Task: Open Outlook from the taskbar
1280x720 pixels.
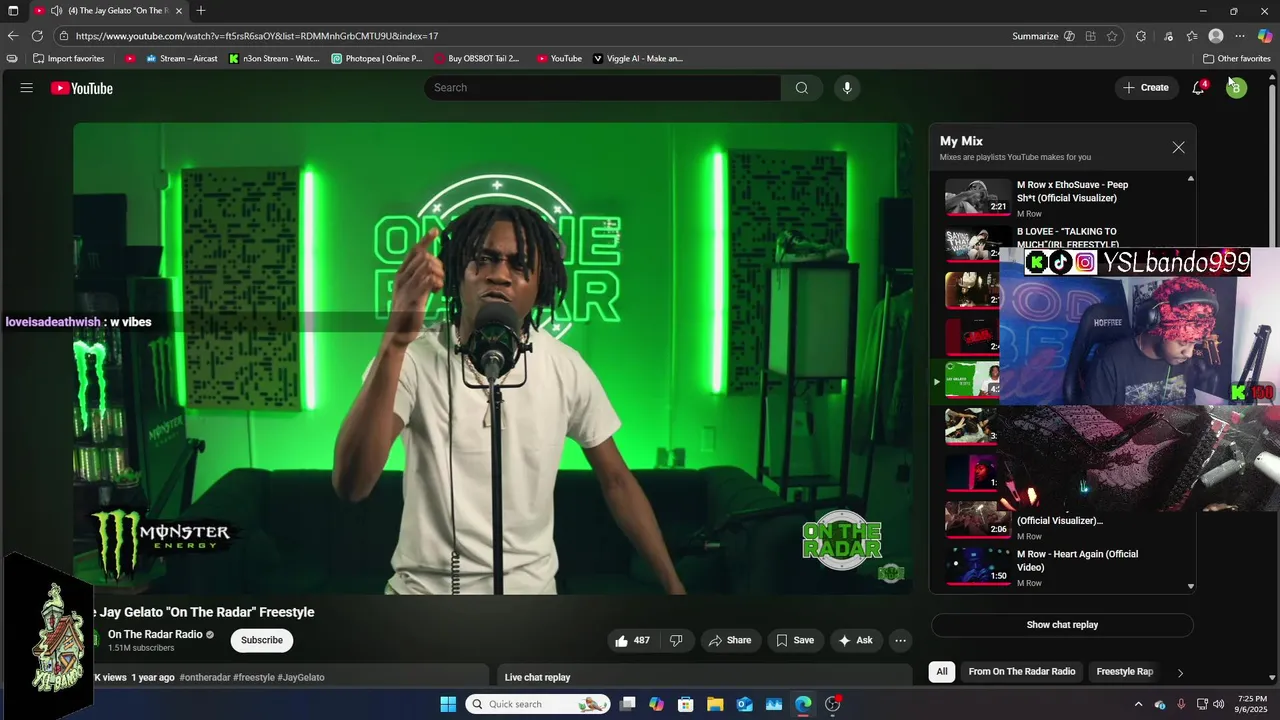Action: (x=744, y=704)
